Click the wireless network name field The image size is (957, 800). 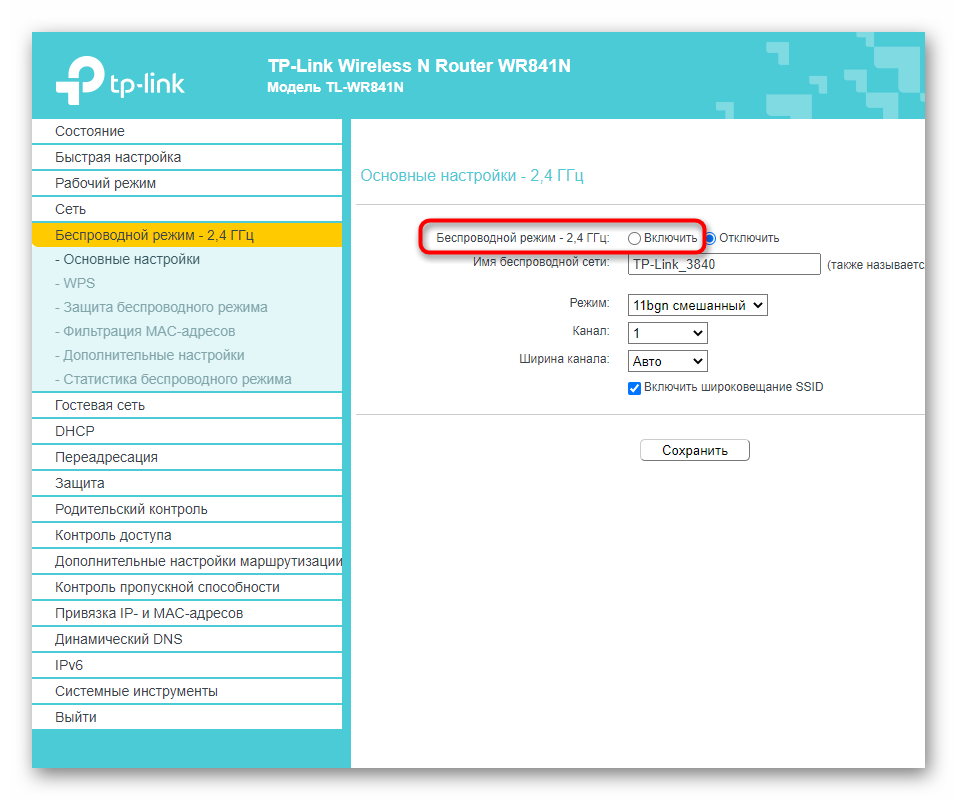click(x=724, y=264)
